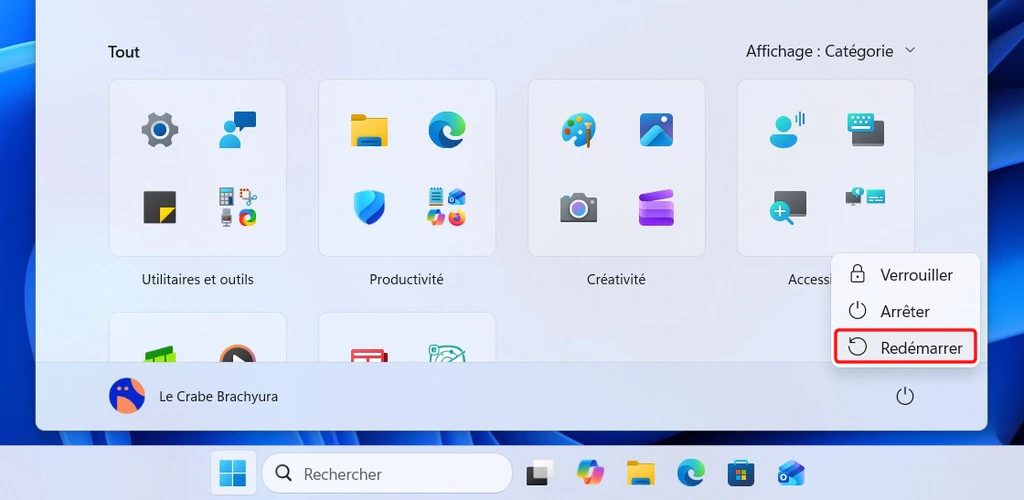
Task: Open the On-Screen Keyboard app
Action: click(x=866, y=130)
